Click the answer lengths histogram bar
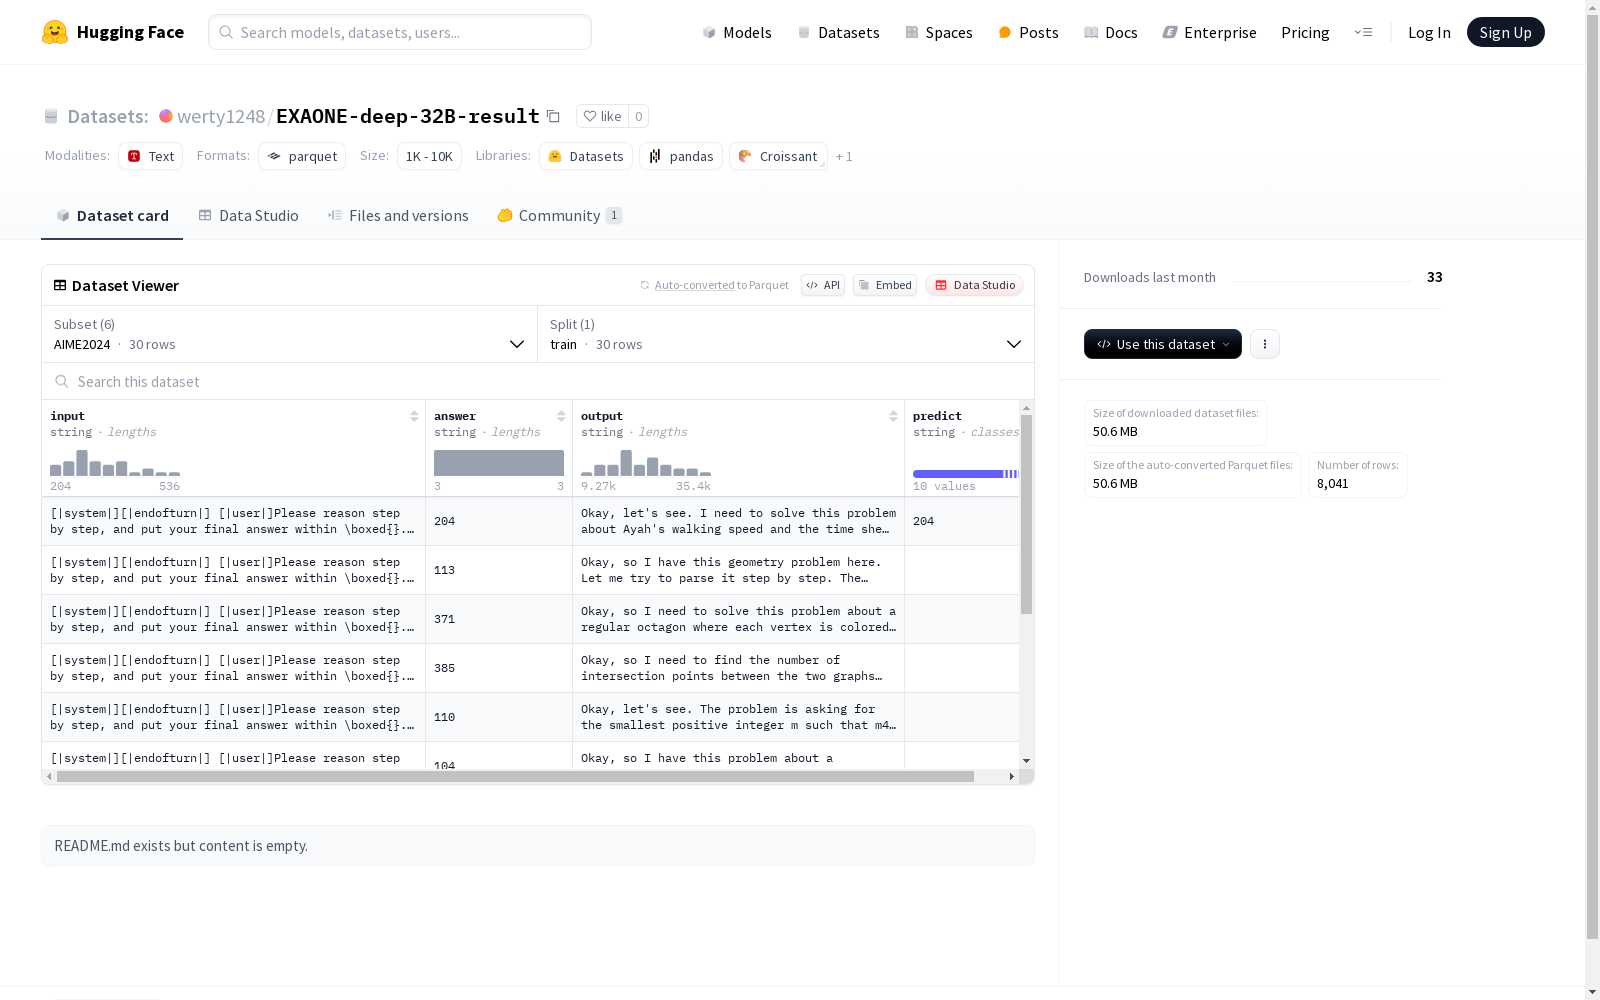Screen dimensions: 1600x1000 (499, 463)
